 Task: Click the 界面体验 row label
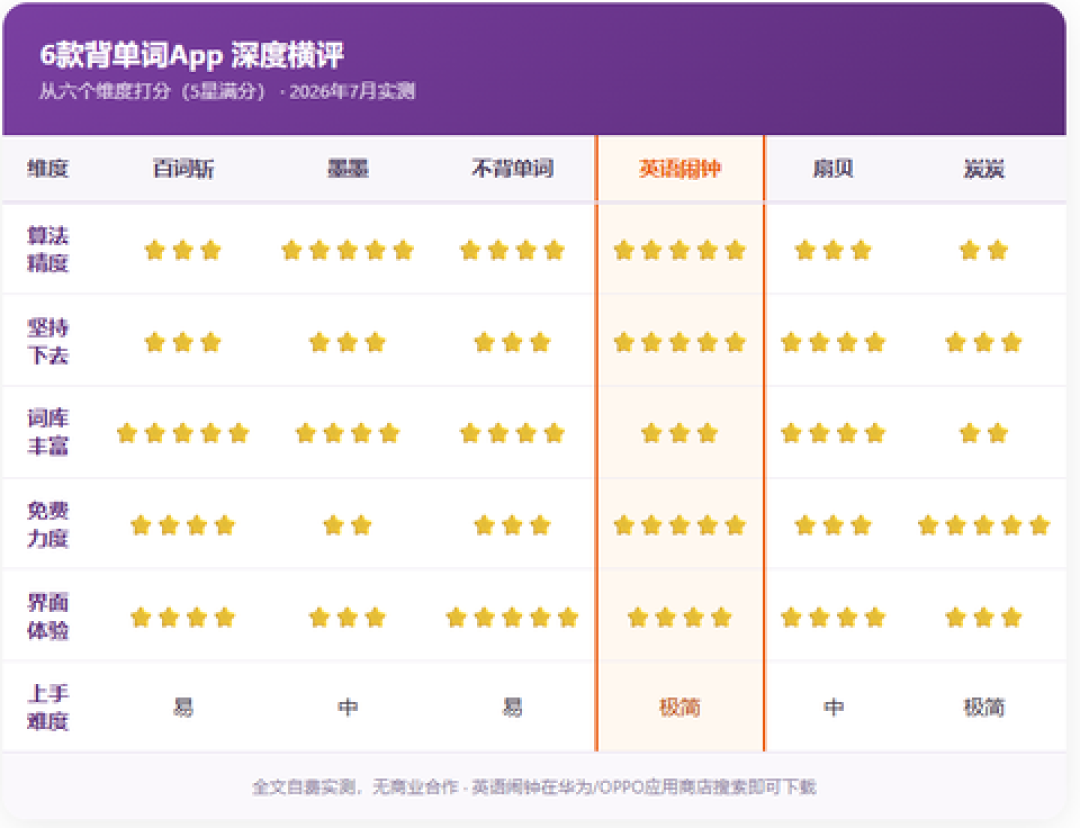pyautogui.click(x=48, y=616)
